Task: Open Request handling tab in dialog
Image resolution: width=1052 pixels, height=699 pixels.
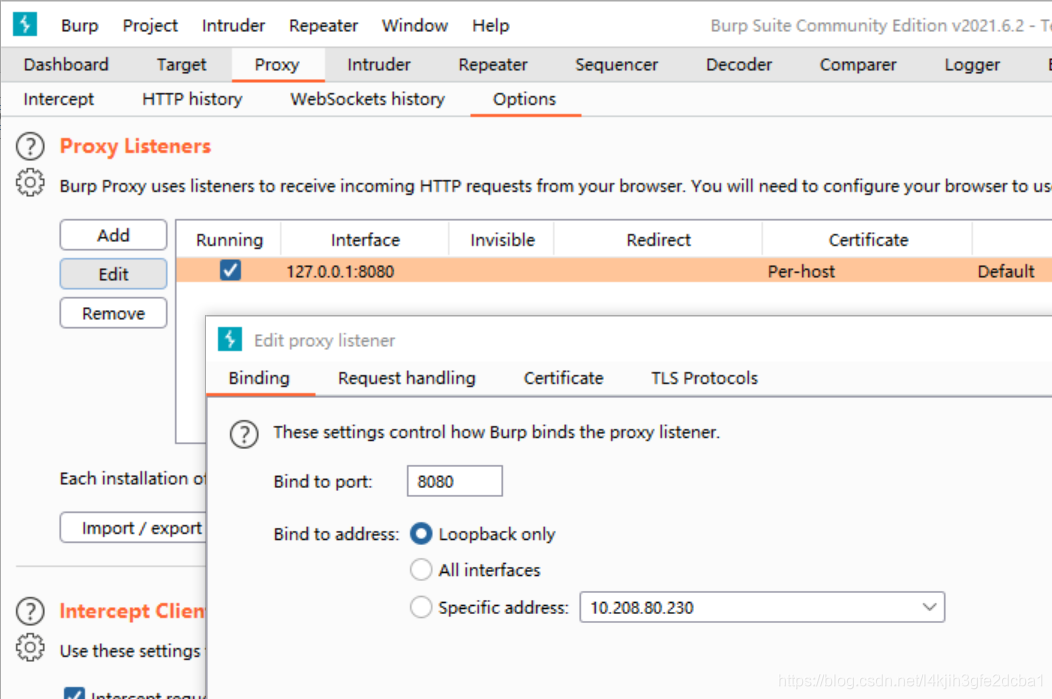Action: coord(407,378)
